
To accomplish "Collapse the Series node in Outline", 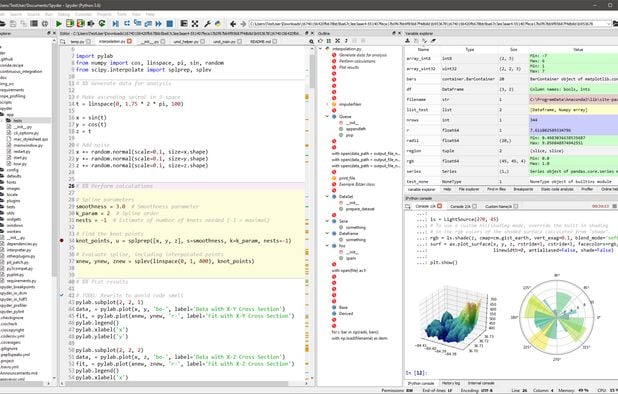I will [327, 221].
